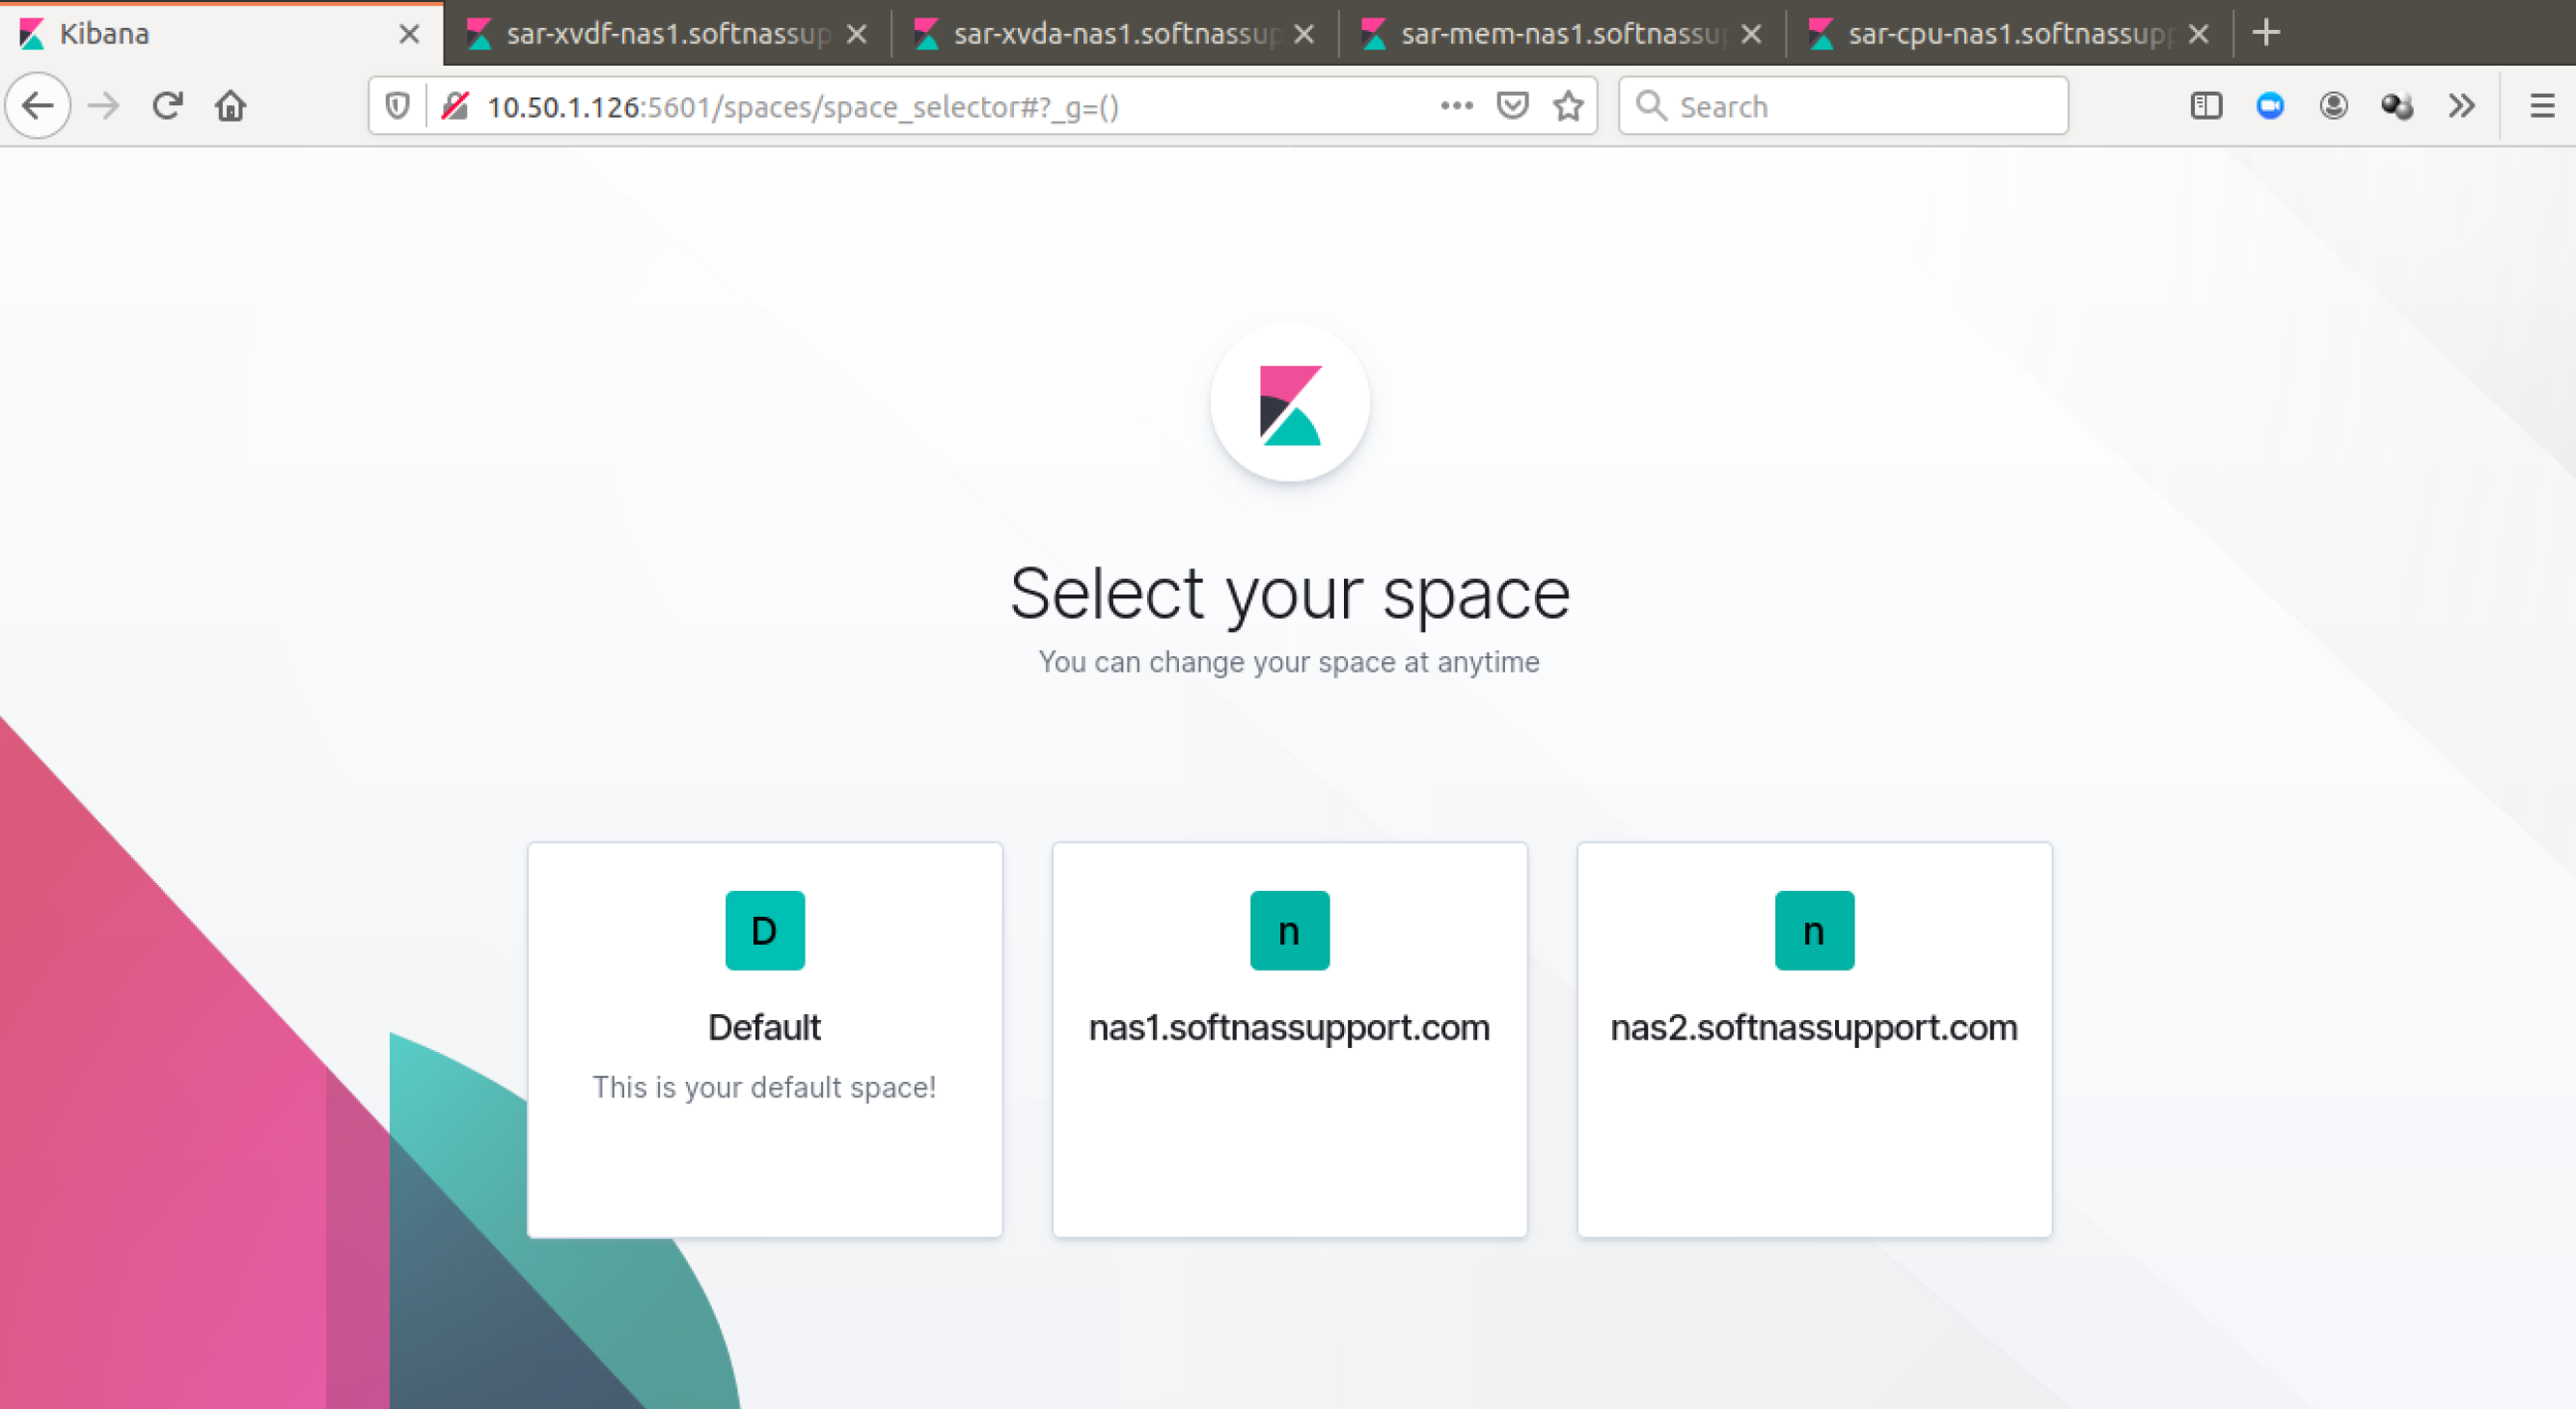Open the tracking protection shield icon

(397, 106)
